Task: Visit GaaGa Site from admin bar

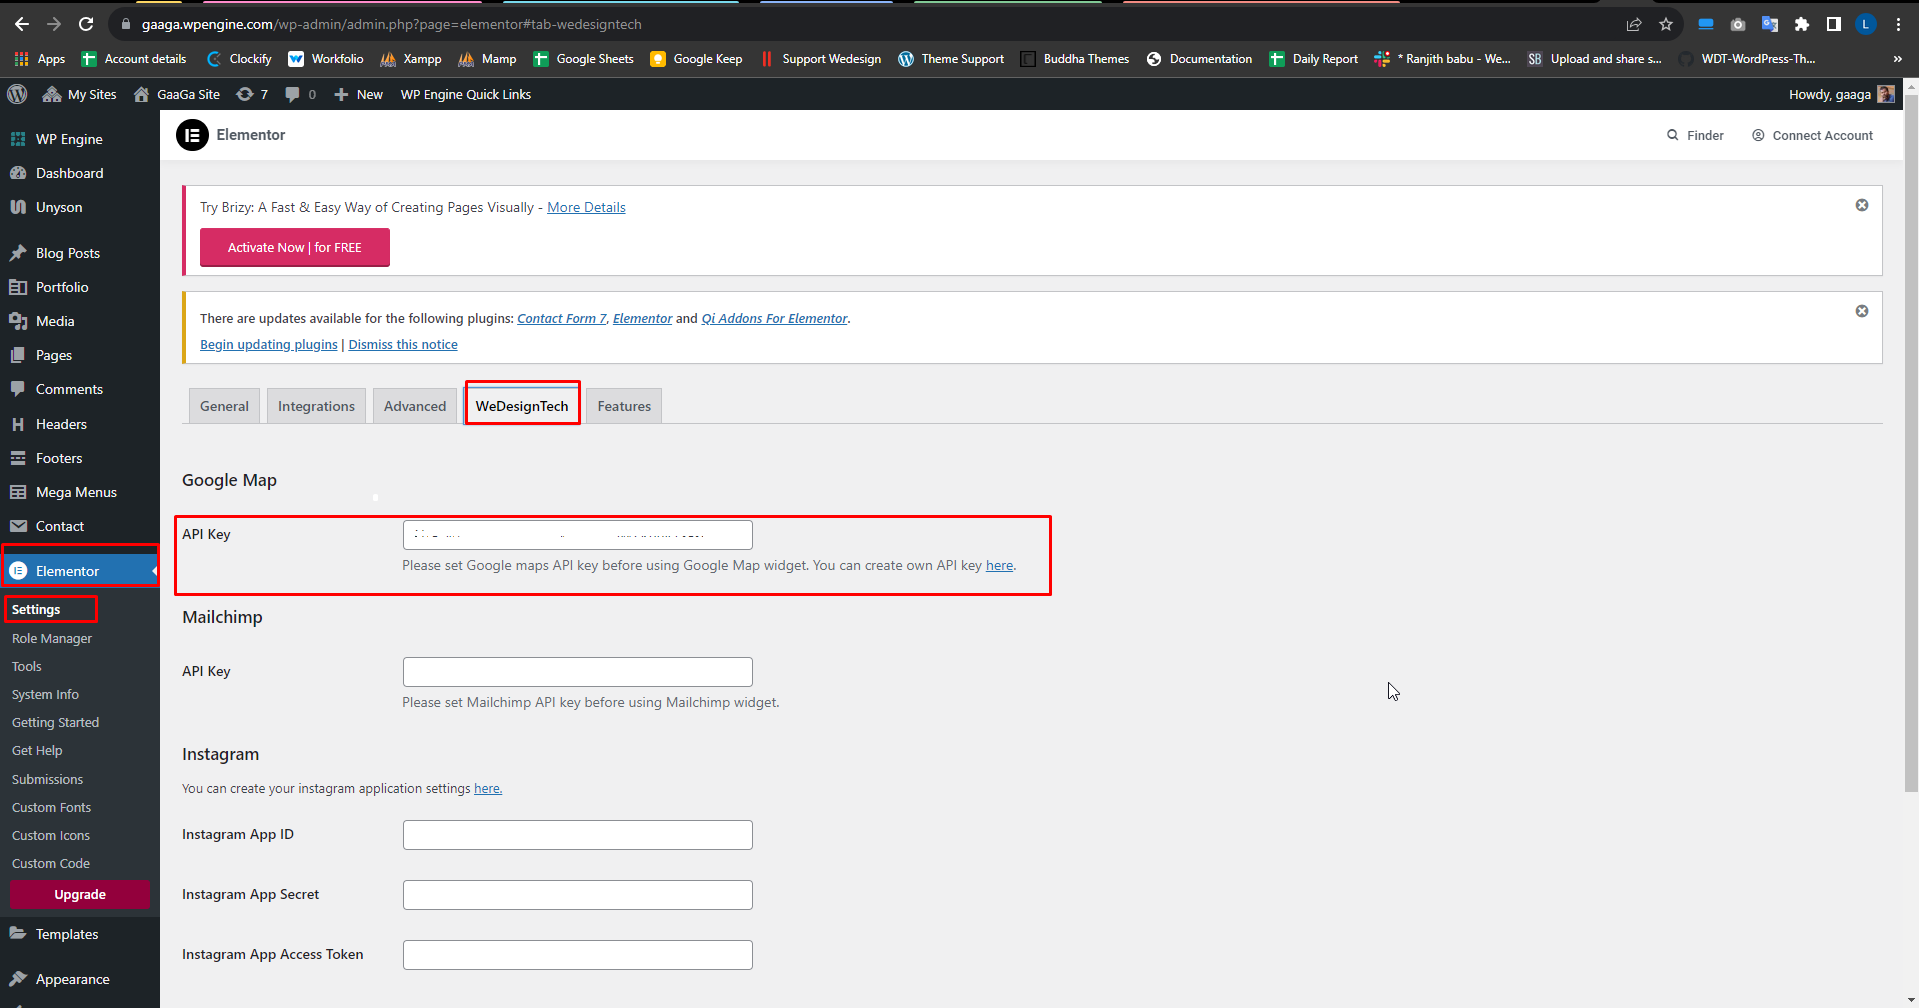Action: coord(177,94)
